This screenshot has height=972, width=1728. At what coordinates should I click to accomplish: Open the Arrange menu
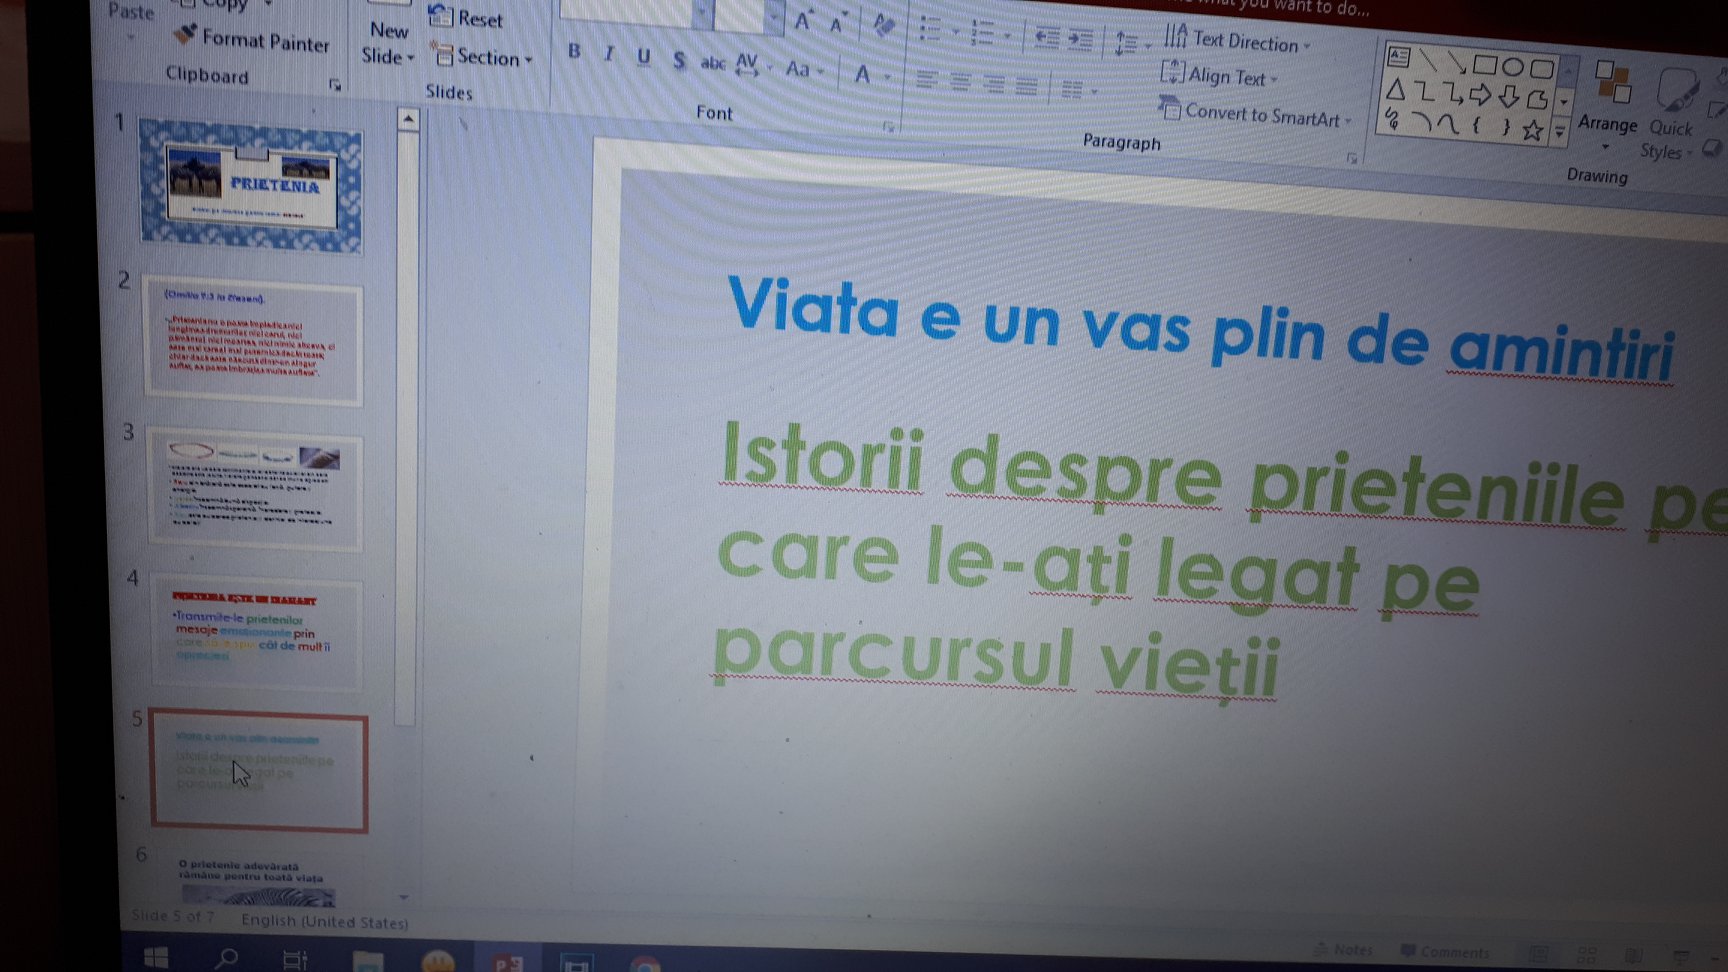pos(1608,105)
